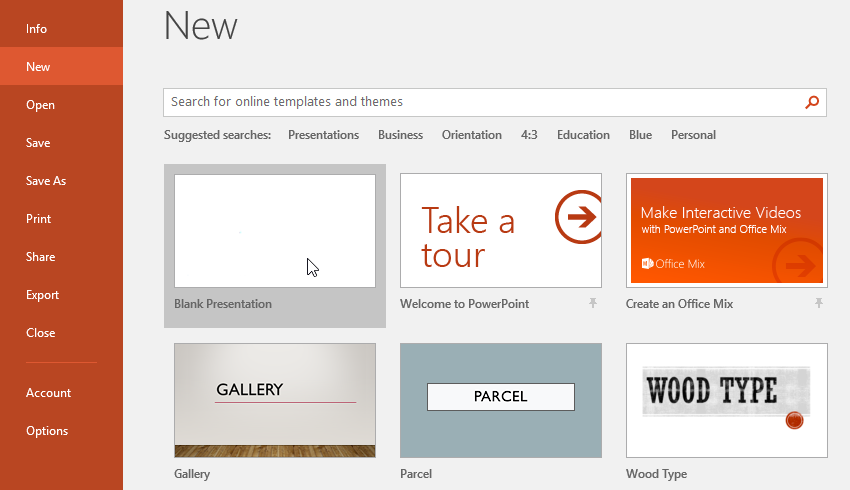Select the 4:3 suggested search
The height and width of the screenshot is (490, 850).
pyautogui.click(x=529, y=135)
